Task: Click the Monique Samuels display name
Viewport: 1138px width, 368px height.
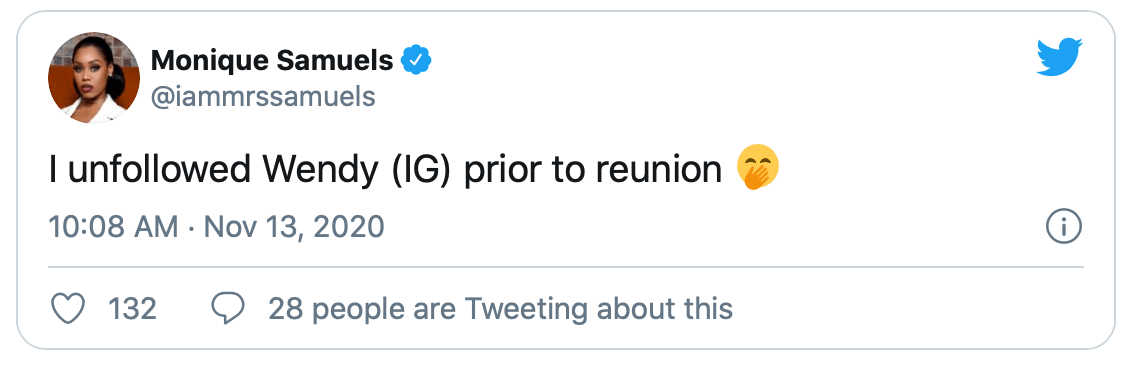Action: [x=271, y=61]
